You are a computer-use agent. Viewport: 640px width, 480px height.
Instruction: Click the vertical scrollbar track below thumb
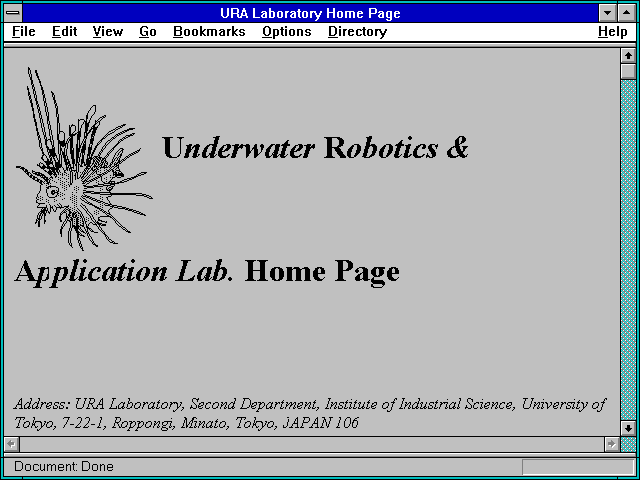pos(628,250)
